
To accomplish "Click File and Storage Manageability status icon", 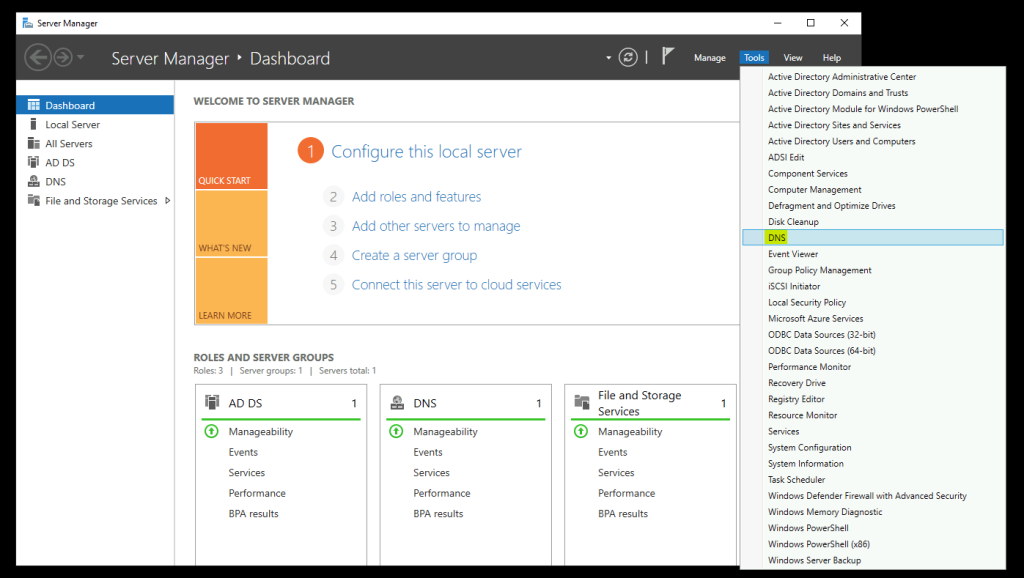I will tap(581, 431).
